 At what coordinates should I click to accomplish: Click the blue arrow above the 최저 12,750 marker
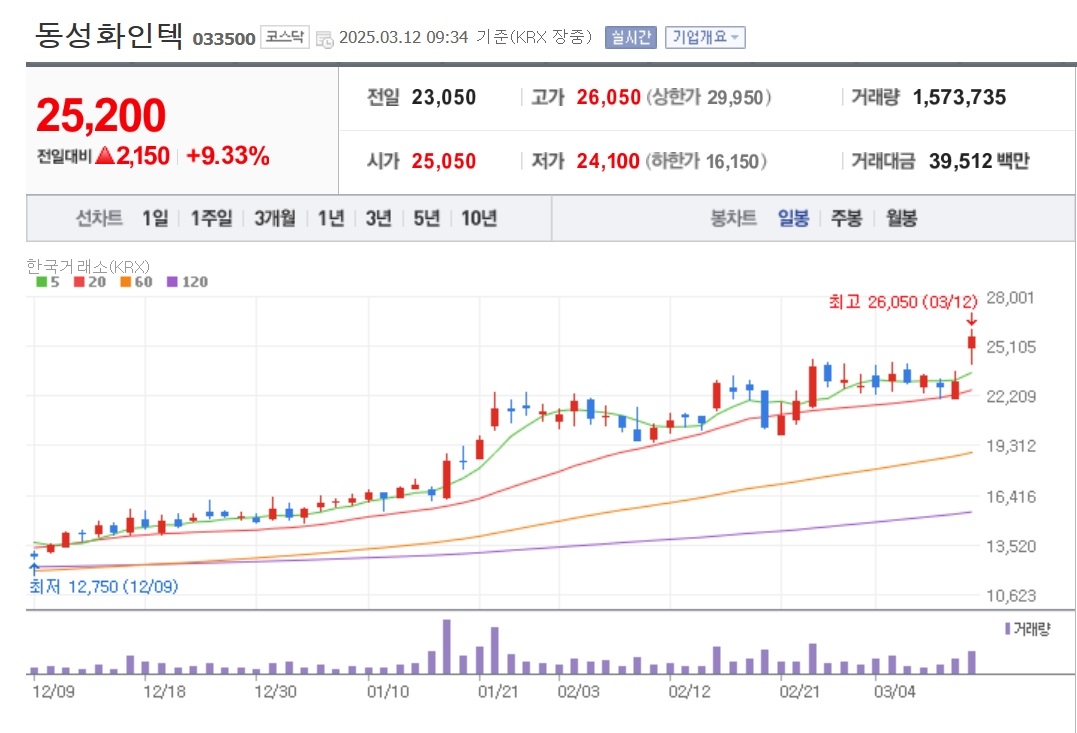(x=34, y=569)
